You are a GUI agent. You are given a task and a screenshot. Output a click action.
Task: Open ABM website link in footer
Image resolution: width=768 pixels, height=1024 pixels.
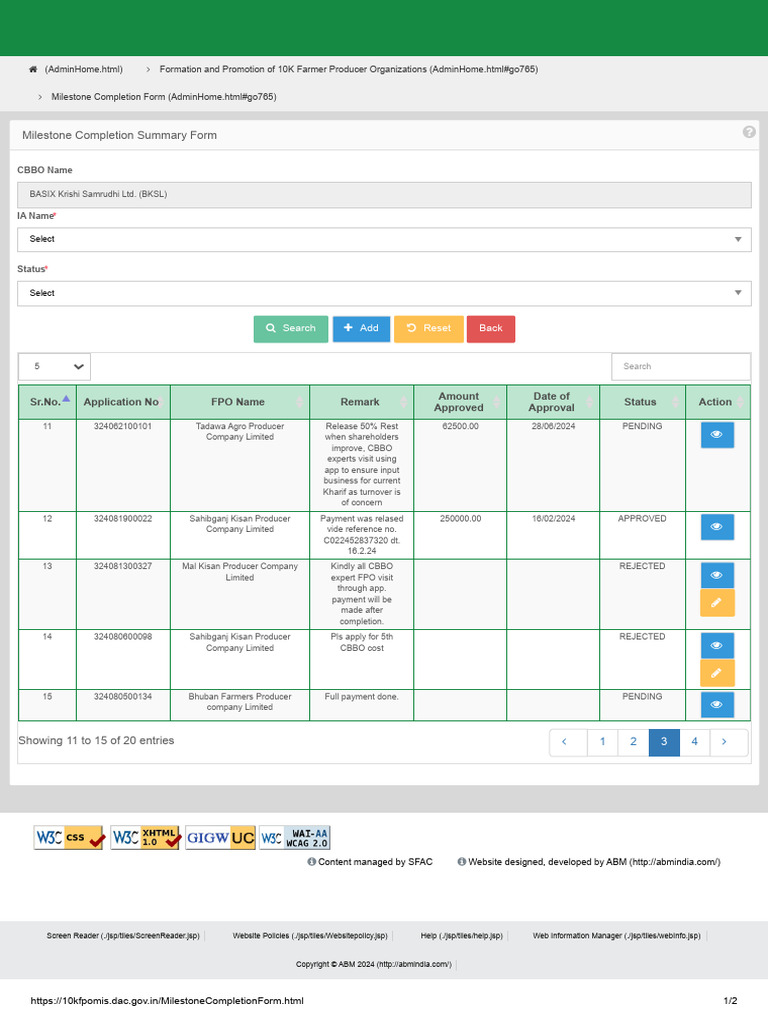tap(594, 862)
